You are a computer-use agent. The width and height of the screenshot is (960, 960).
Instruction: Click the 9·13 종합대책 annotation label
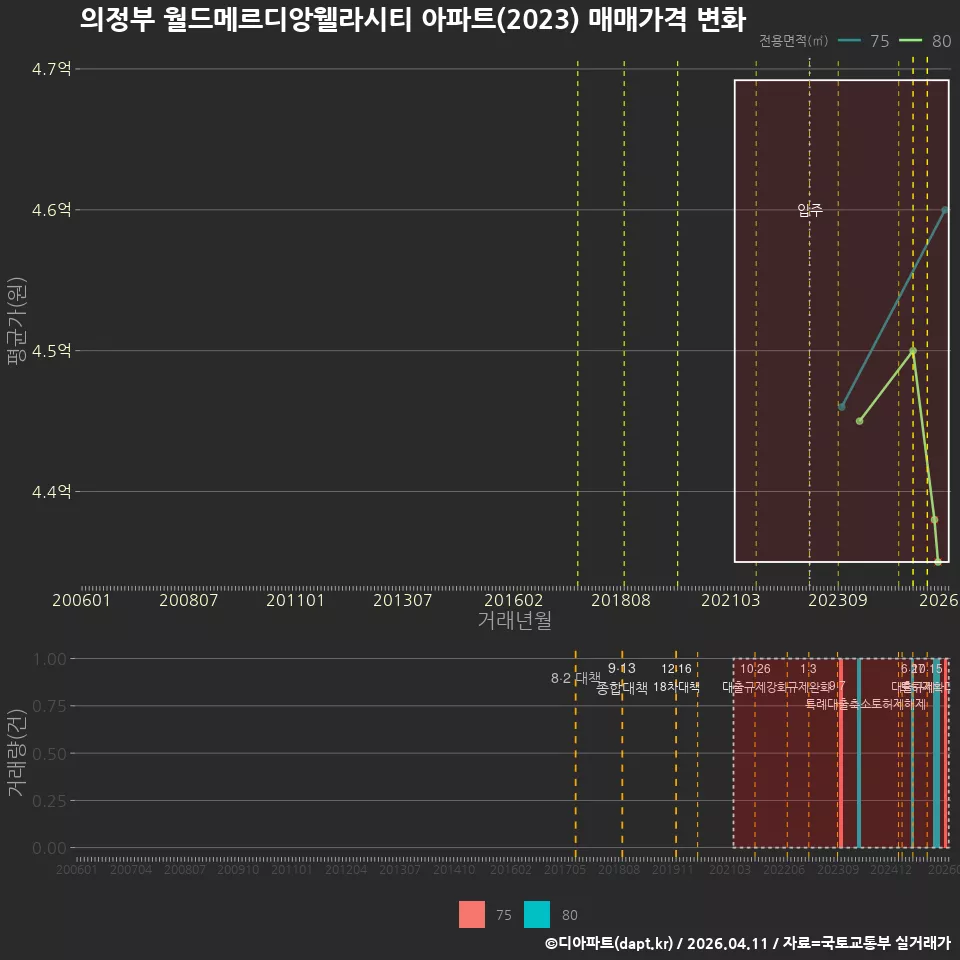coord(621,678)
